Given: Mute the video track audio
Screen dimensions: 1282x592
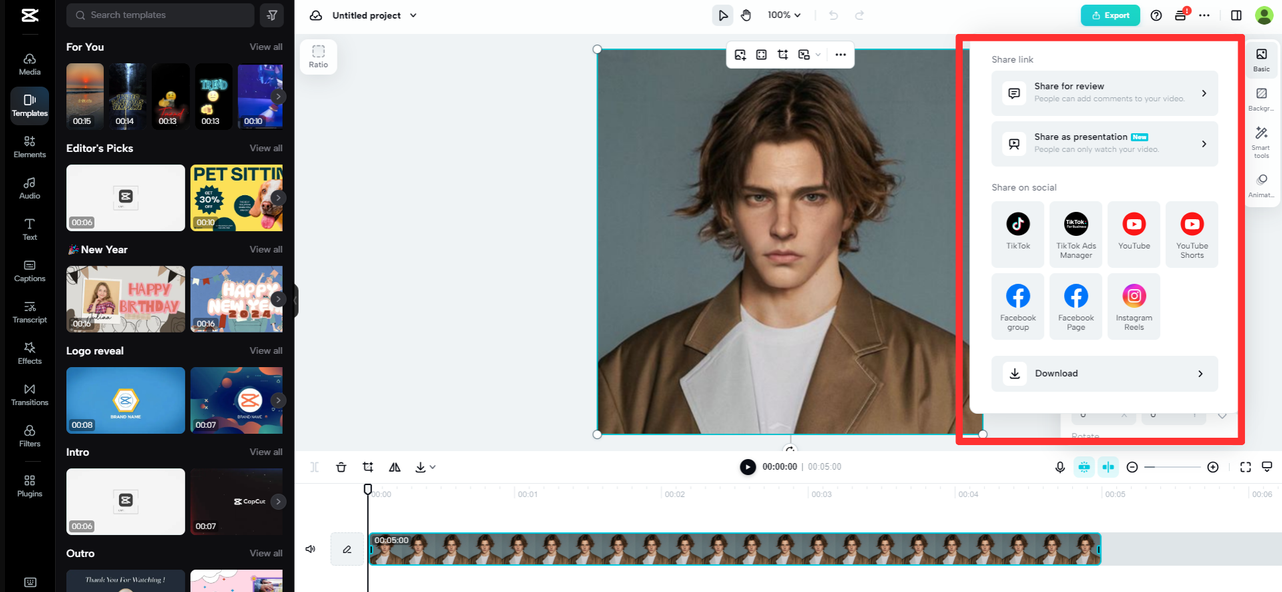Looking at the screenshot, I should (x=310, y=549).
